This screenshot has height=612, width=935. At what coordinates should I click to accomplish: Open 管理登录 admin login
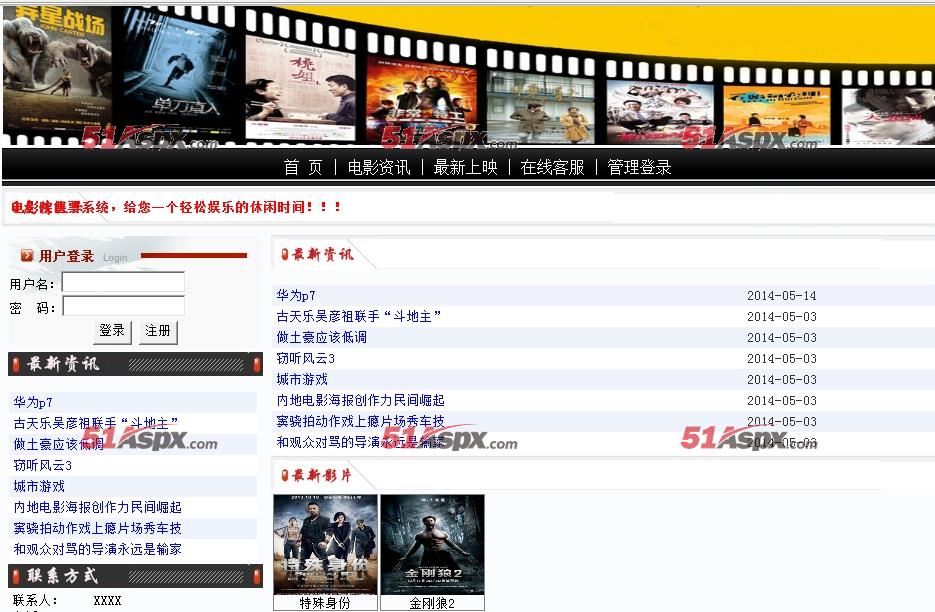(x=639, y=168)
